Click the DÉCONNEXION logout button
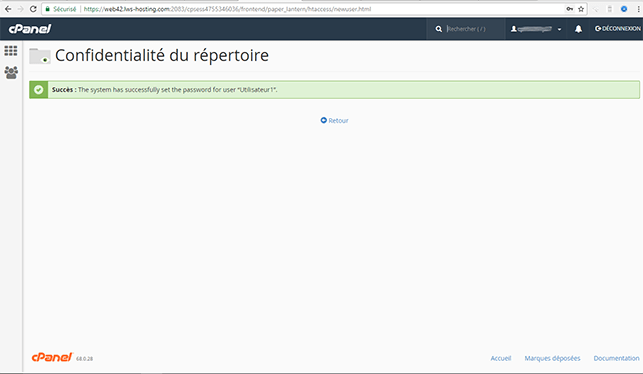 (x=618, y=28)
